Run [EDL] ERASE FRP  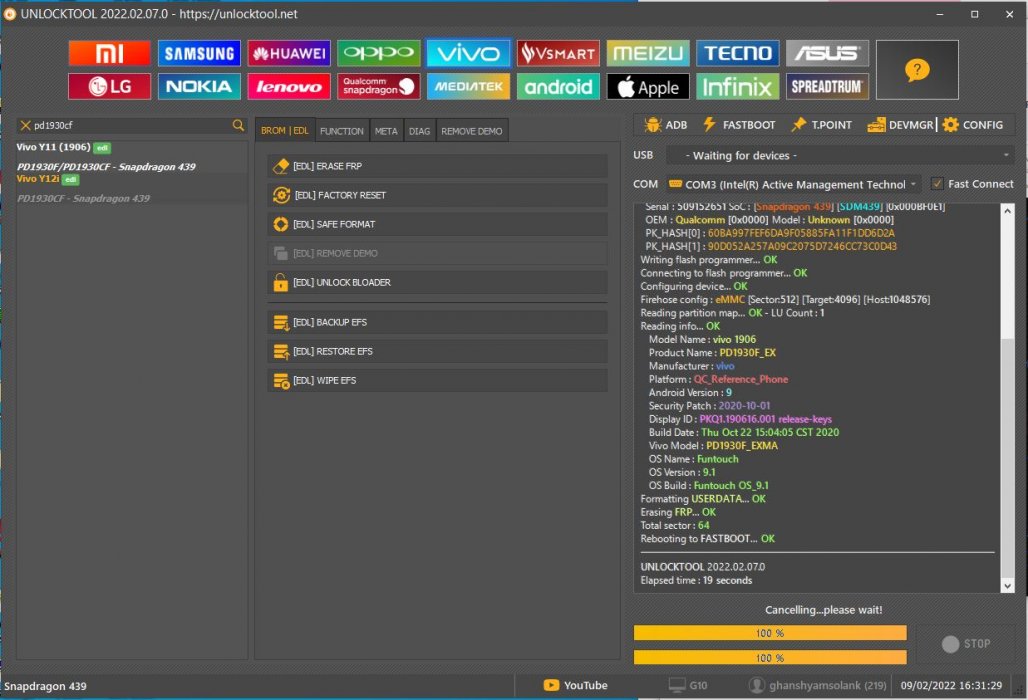point(437,166)
